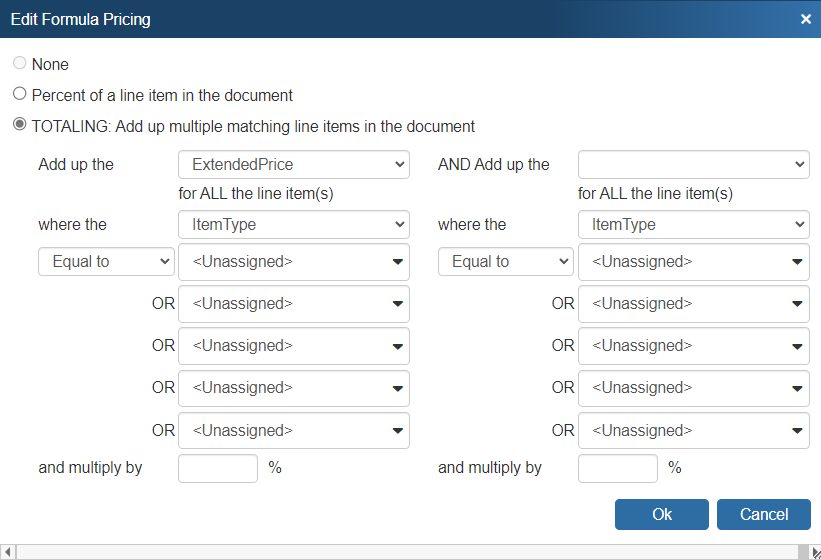Viewport: 821px width, 560px height.
Task: Select the None radio option
Action: click(x=19, y=64)
